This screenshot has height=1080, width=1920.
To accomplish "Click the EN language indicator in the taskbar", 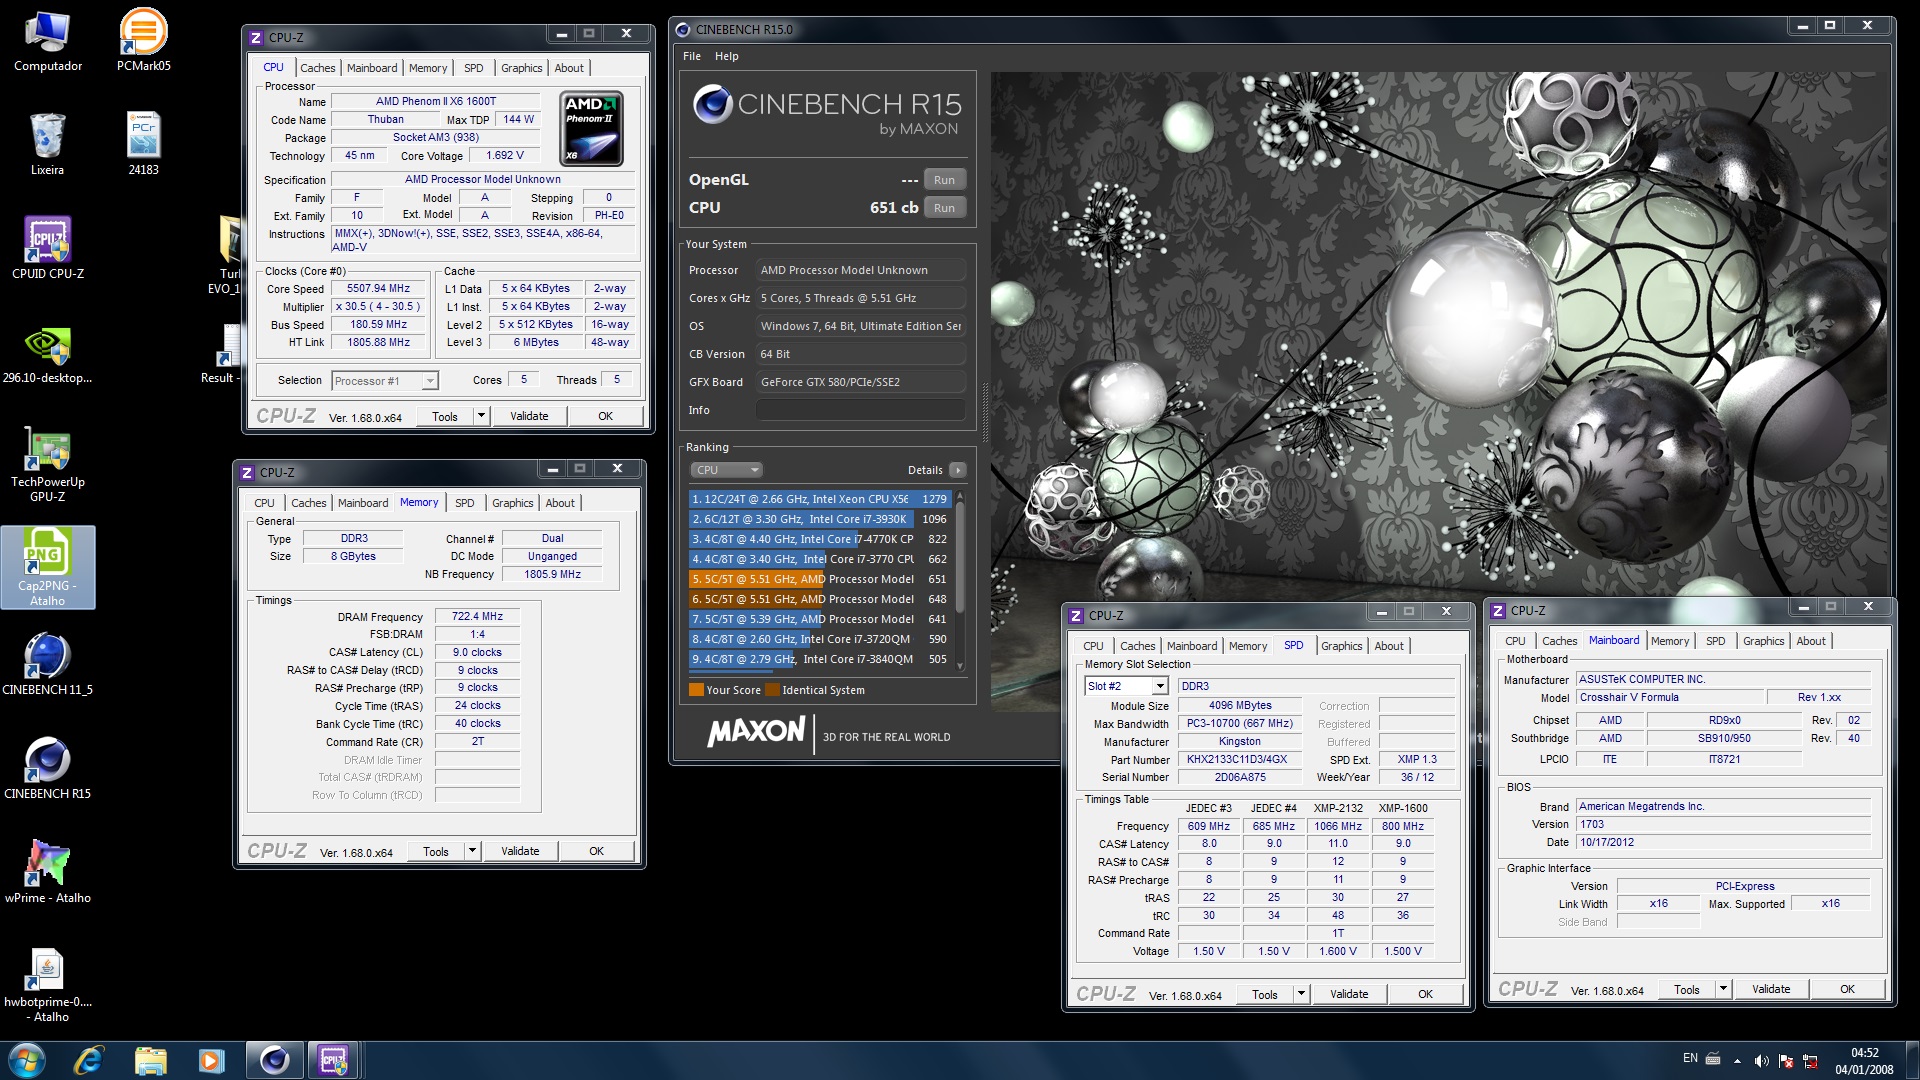I will [x=1690, y=1058].
